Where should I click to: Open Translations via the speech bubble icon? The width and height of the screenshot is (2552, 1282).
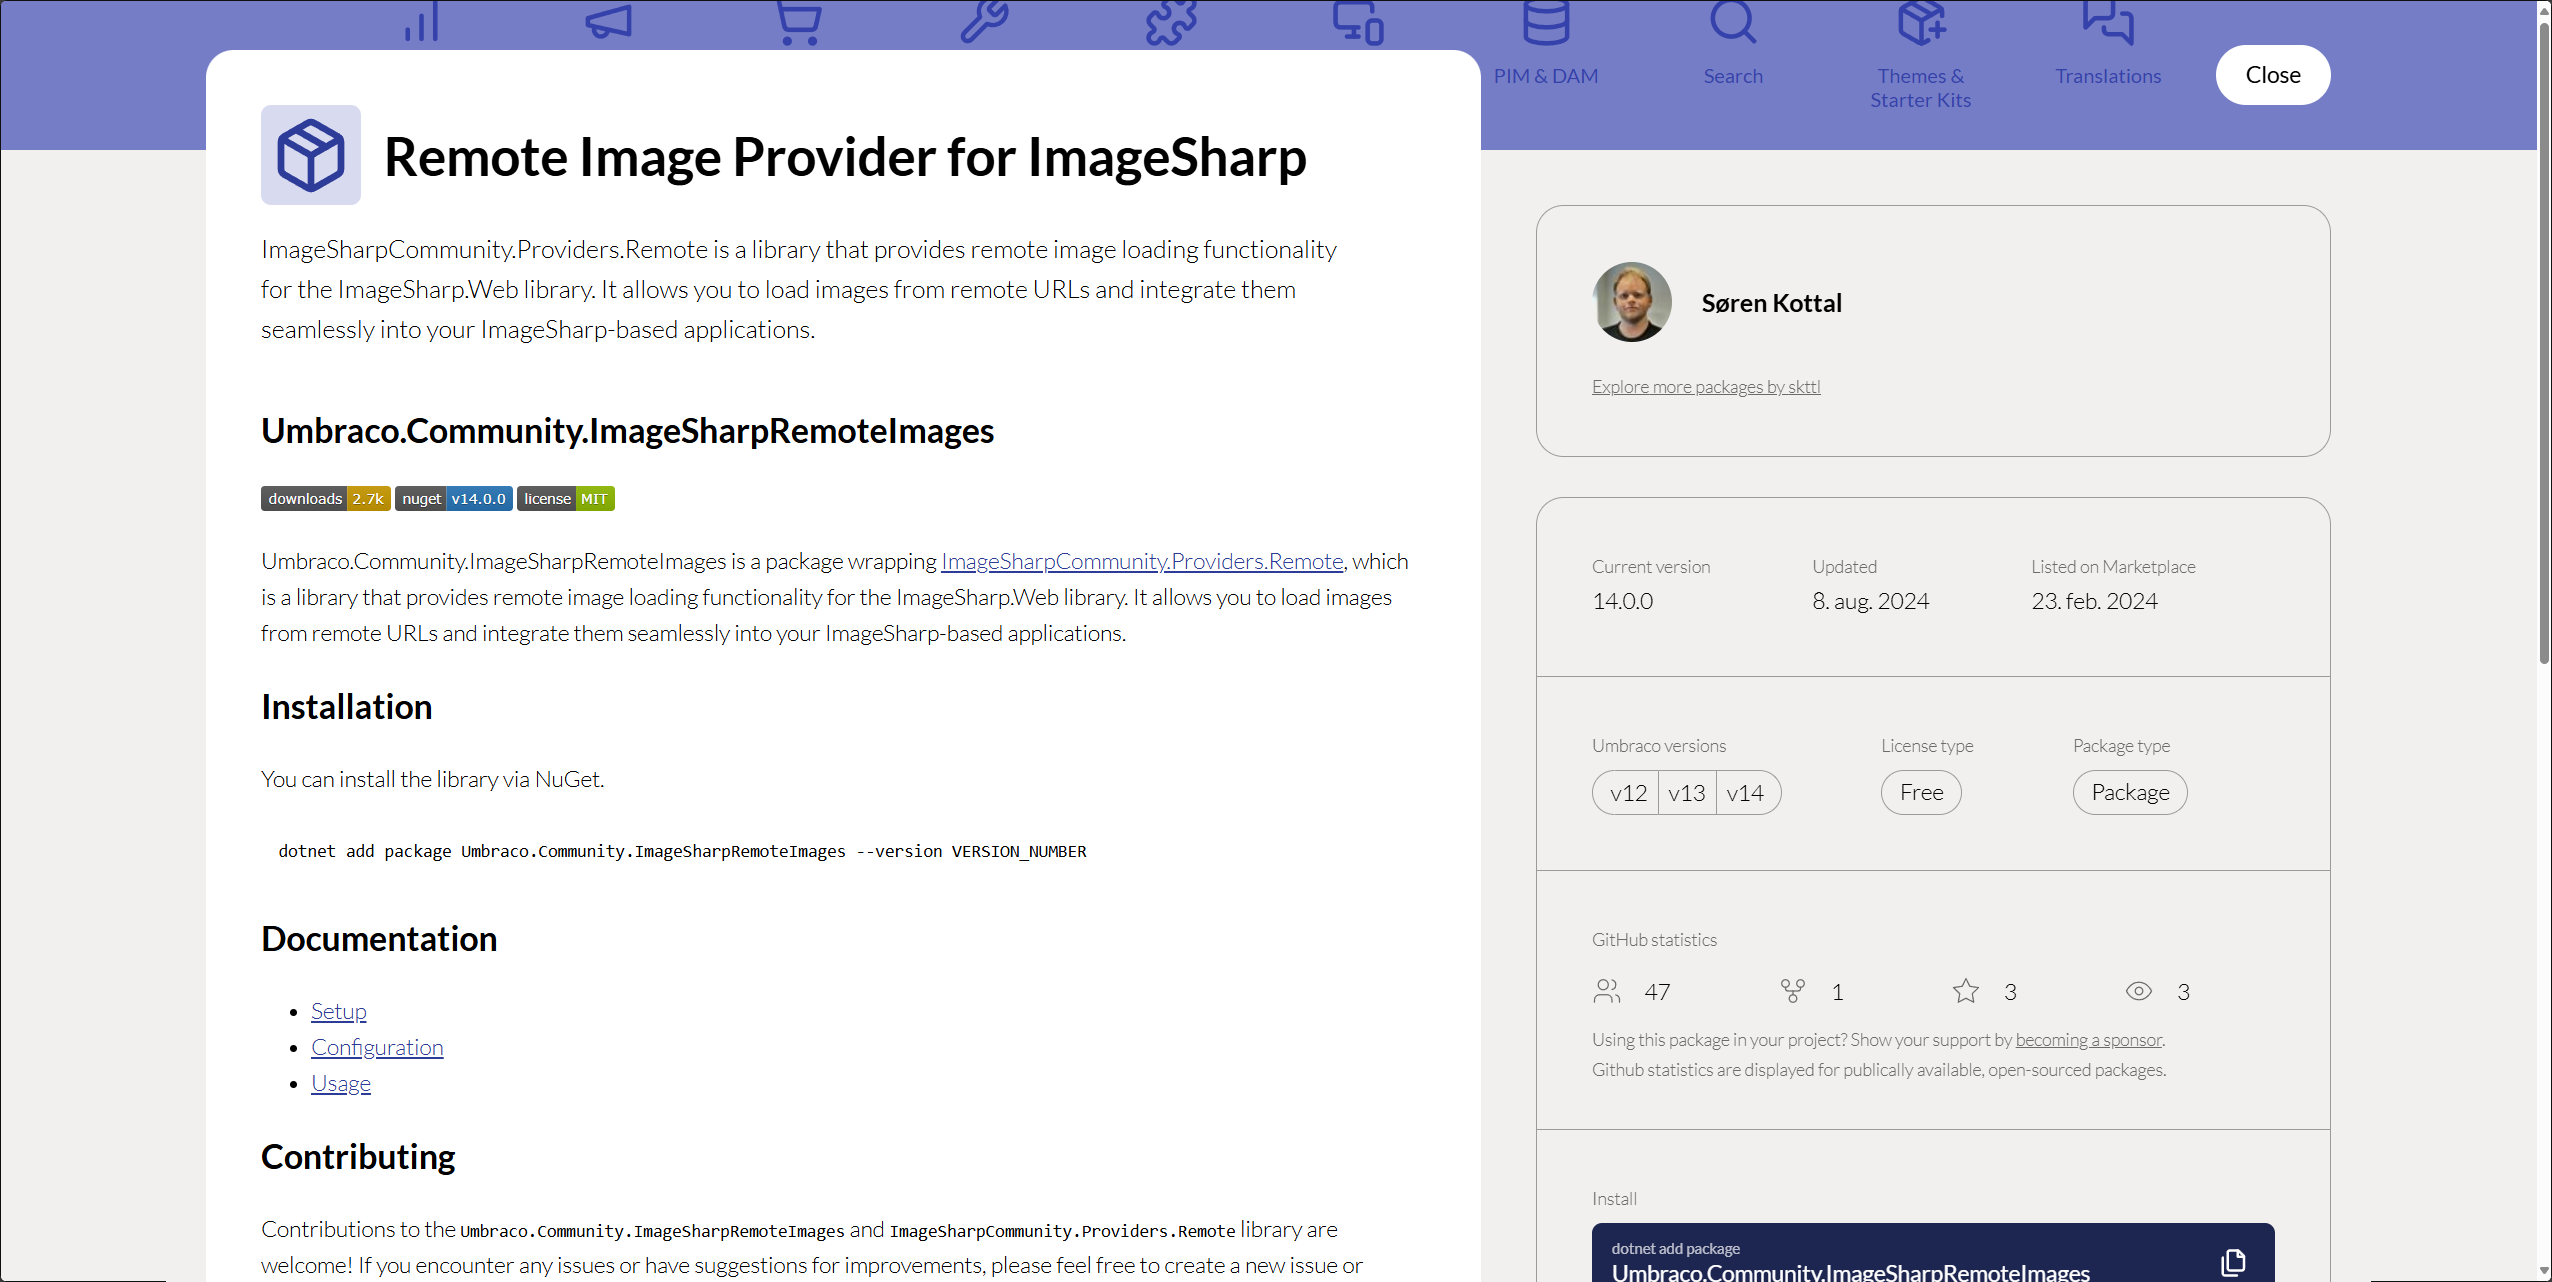point(2108,25)
